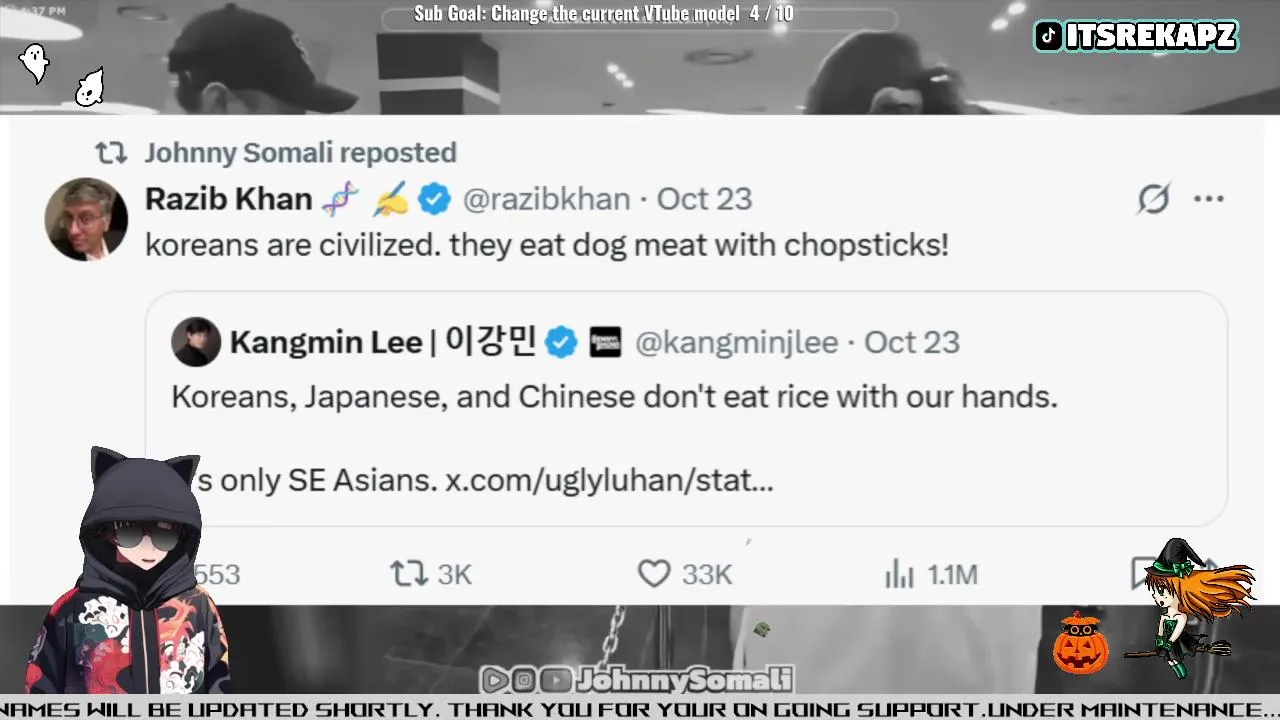Click the TikTok logo in ITSREKAPZ banner
1280x720 pixels.
[1048, 37]
